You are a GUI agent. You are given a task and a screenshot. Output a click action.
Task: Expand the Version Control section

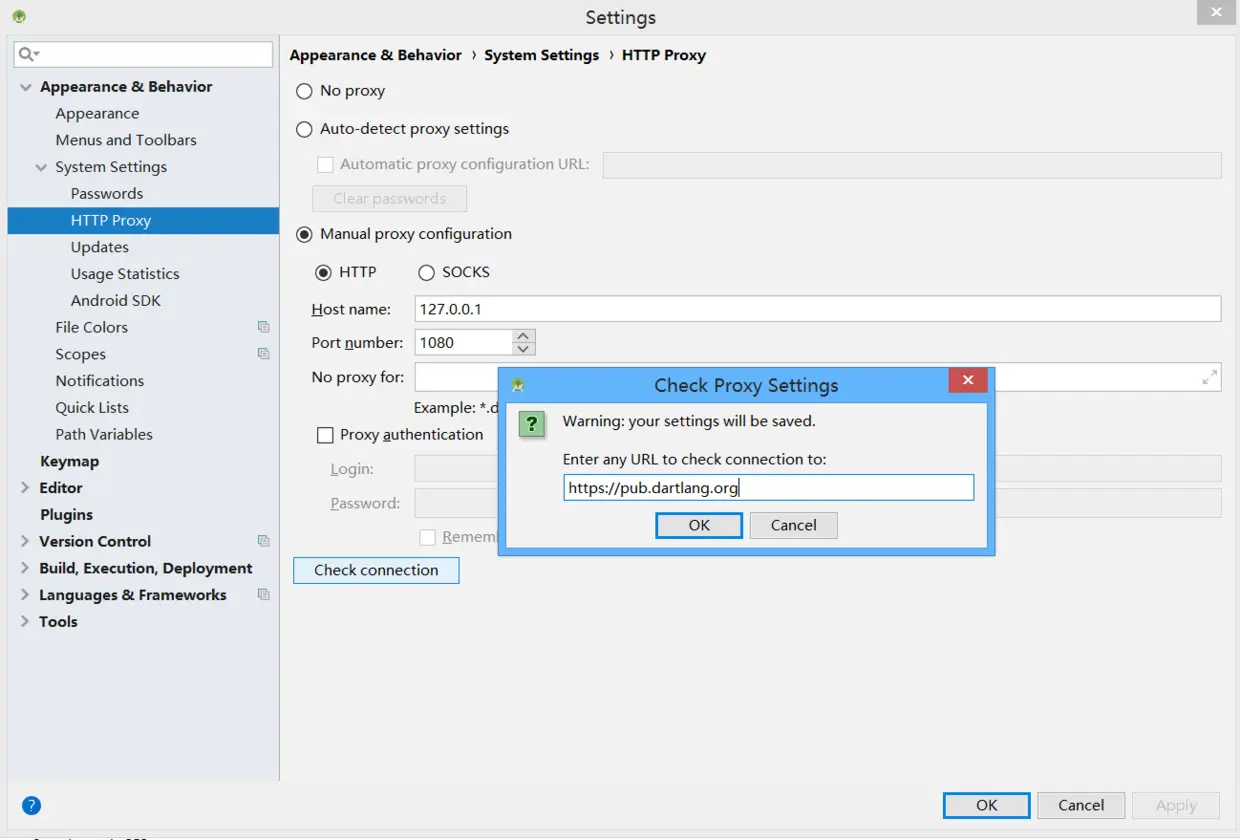coord(25,541)
